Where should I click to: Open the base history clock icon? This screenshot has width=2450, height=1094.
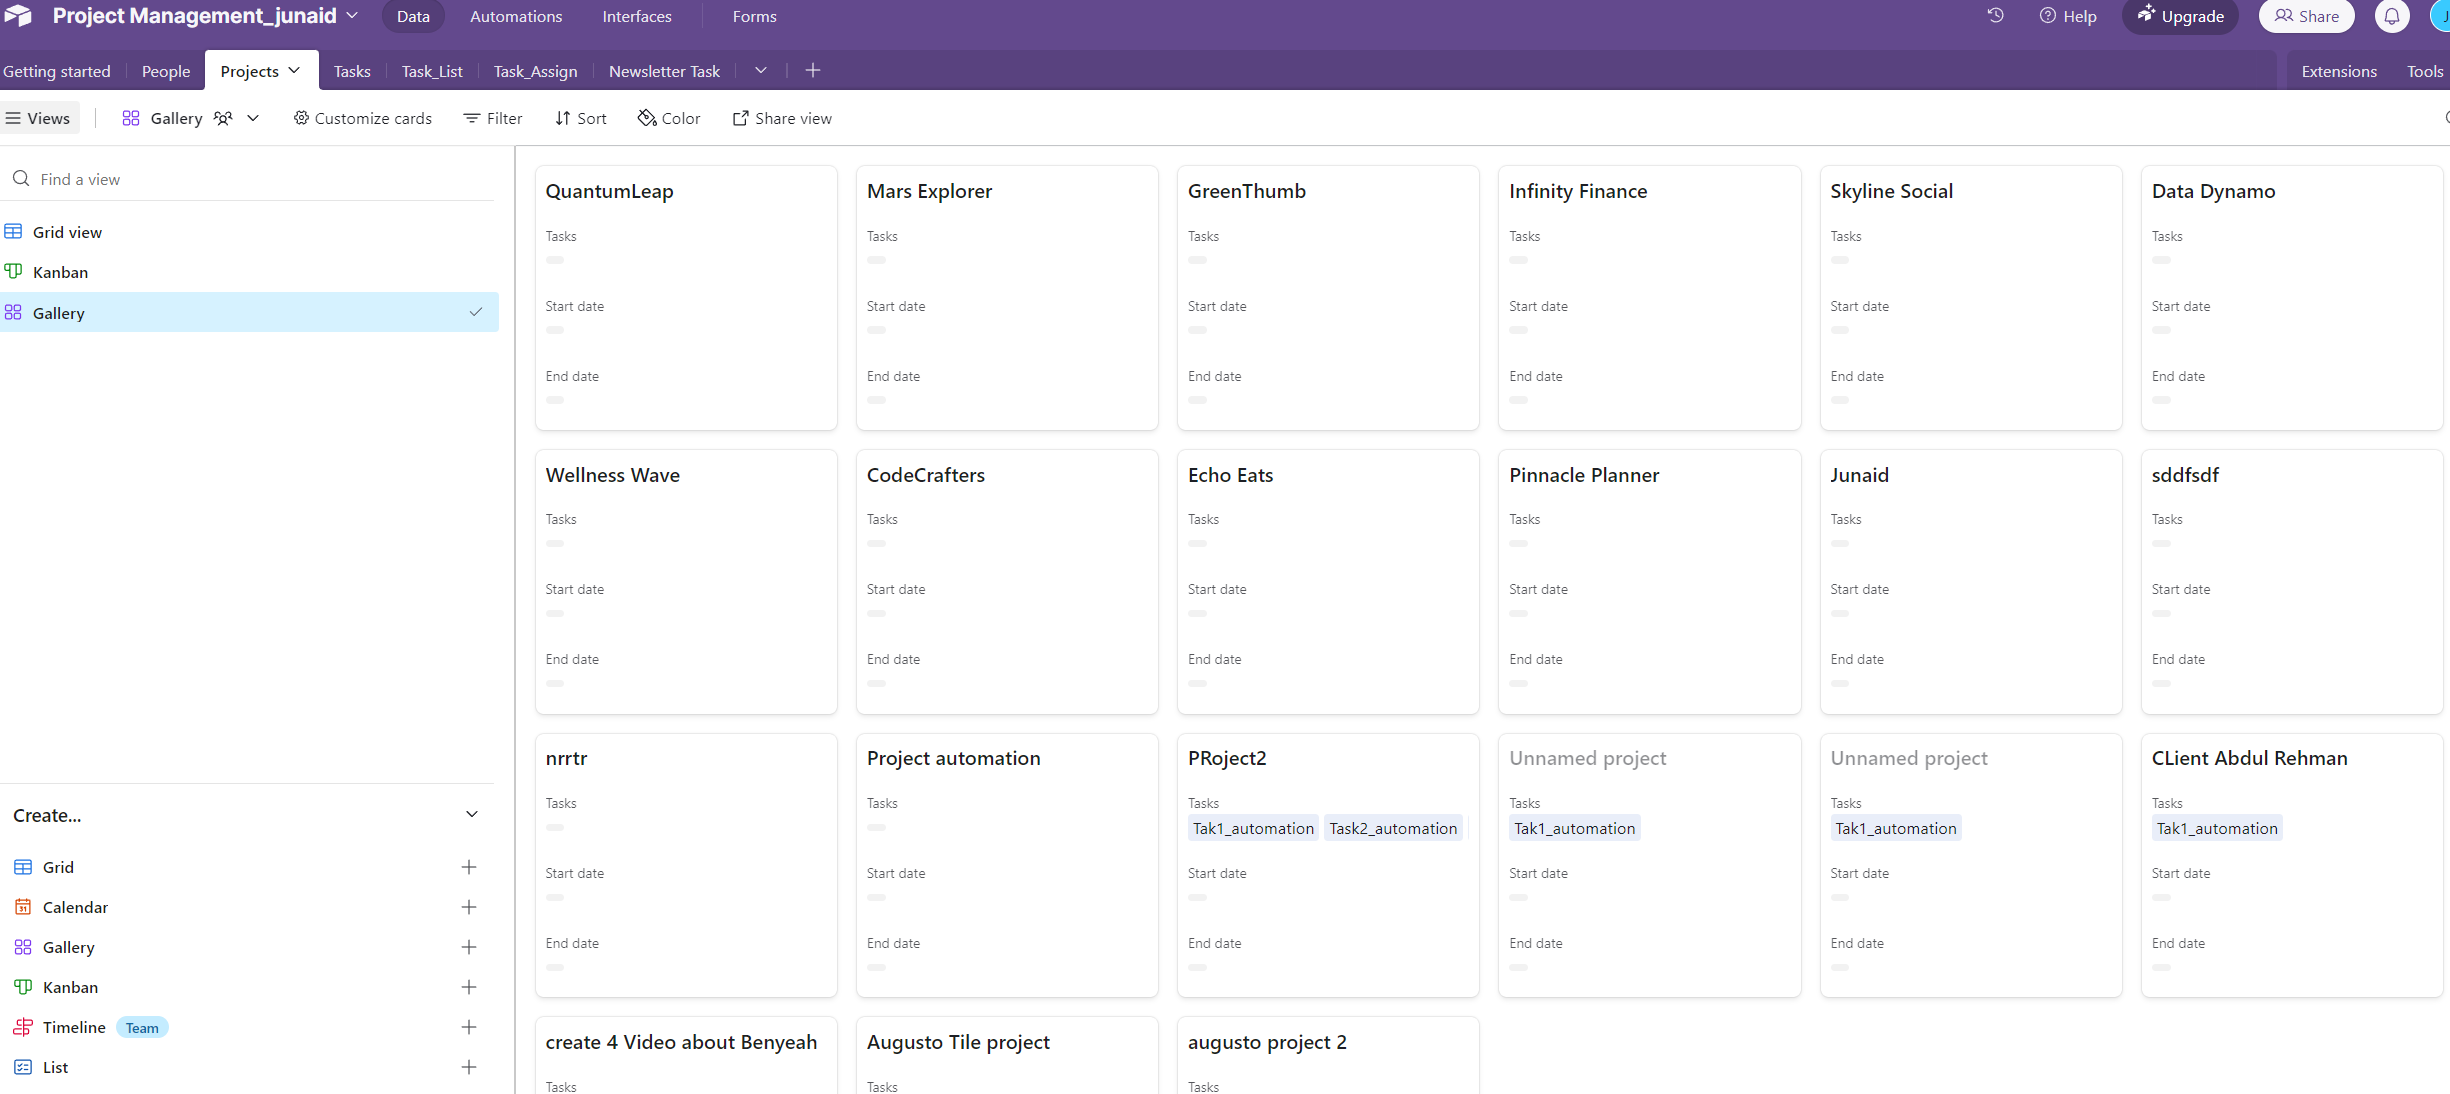[1995, 16]
